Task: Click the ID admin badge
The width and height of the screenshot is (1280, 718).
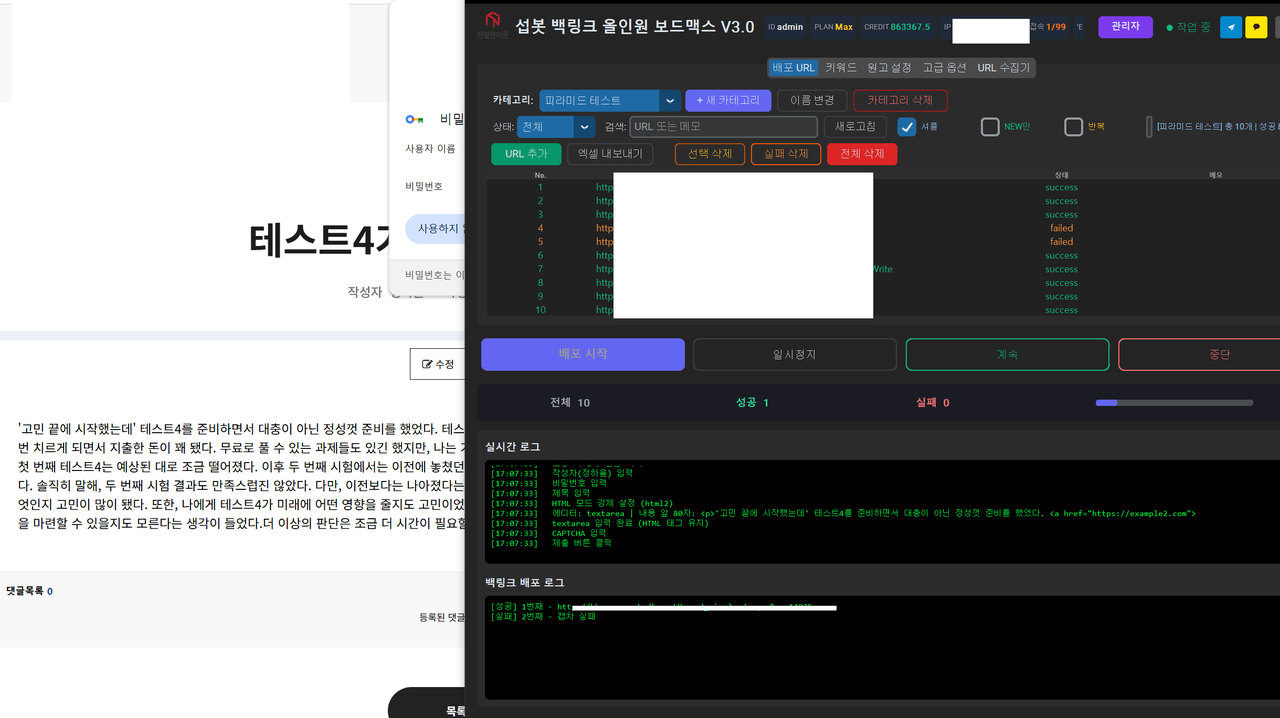Action: coord(785,27)
